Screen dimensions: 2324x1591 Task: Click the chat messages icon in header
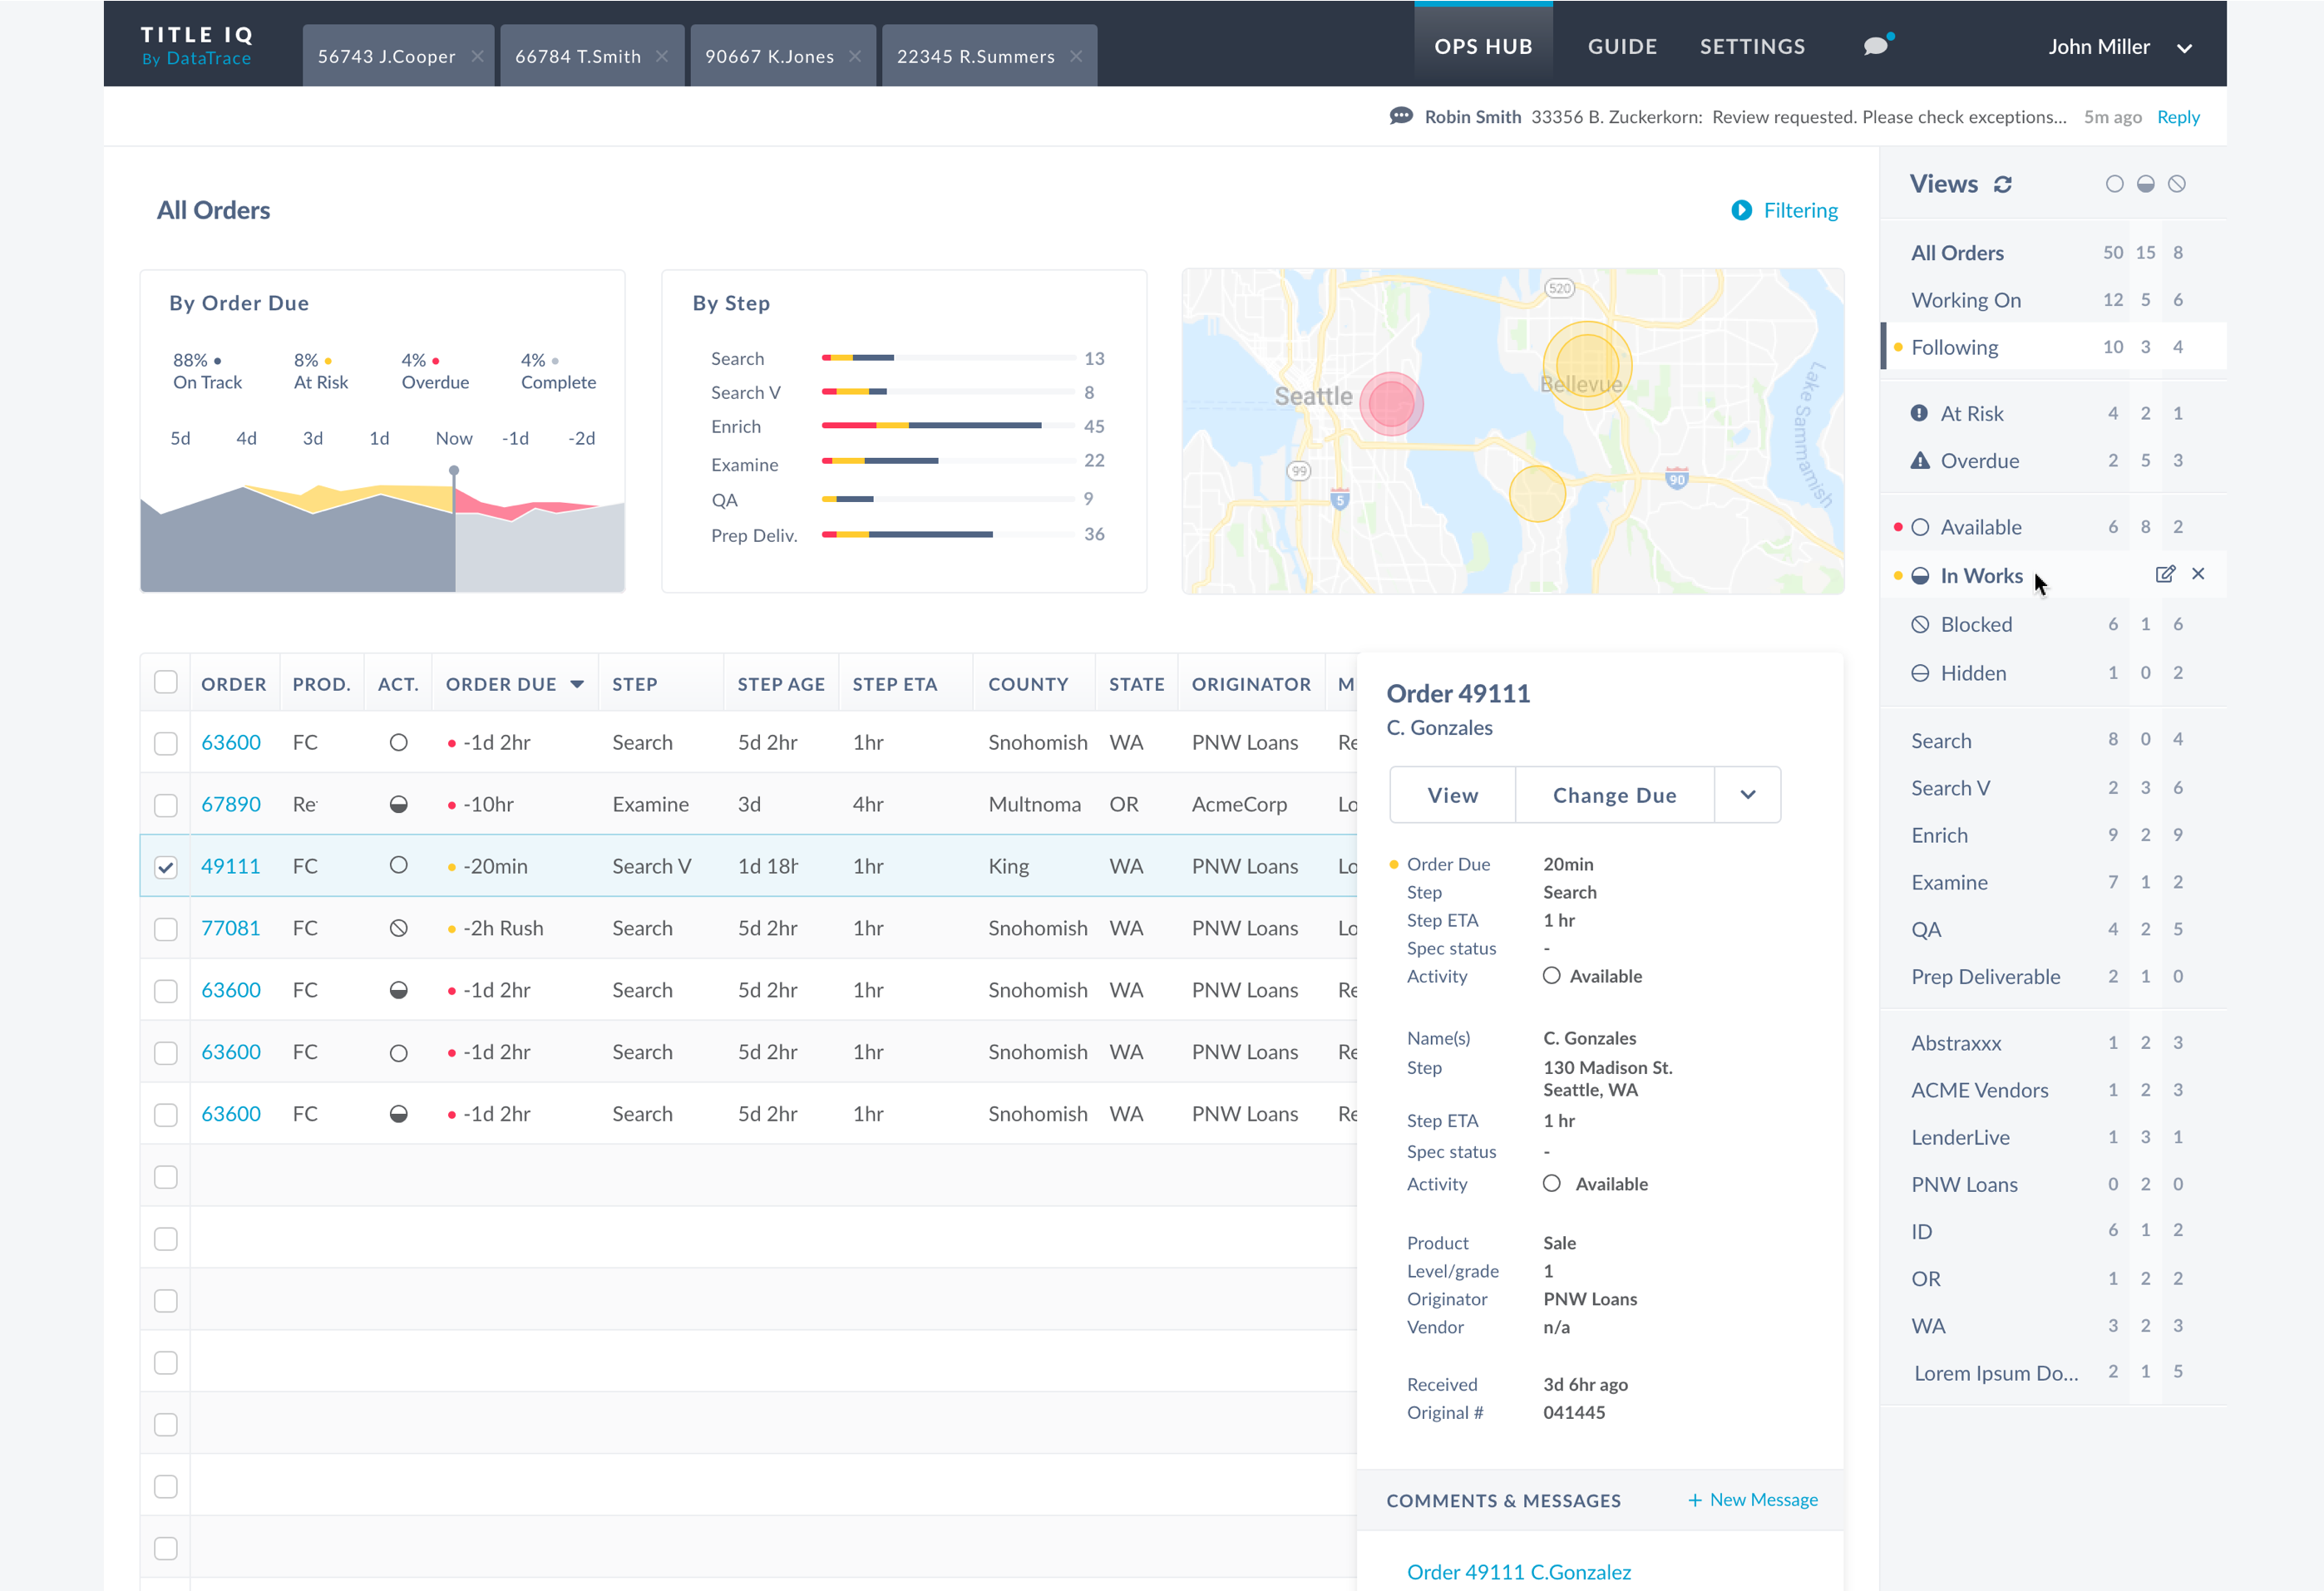coord(1876,46)
